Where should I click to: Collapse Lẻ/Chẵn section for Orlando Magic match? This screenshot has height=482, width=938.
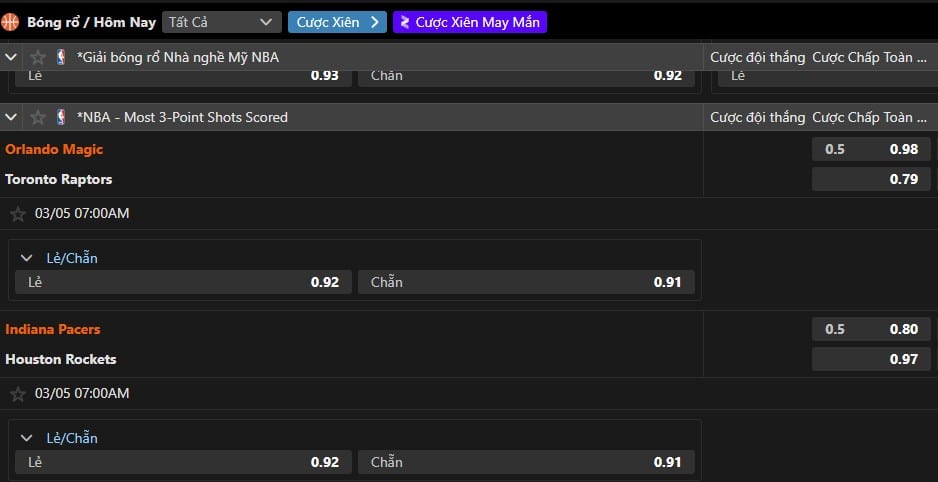point(26,258)
